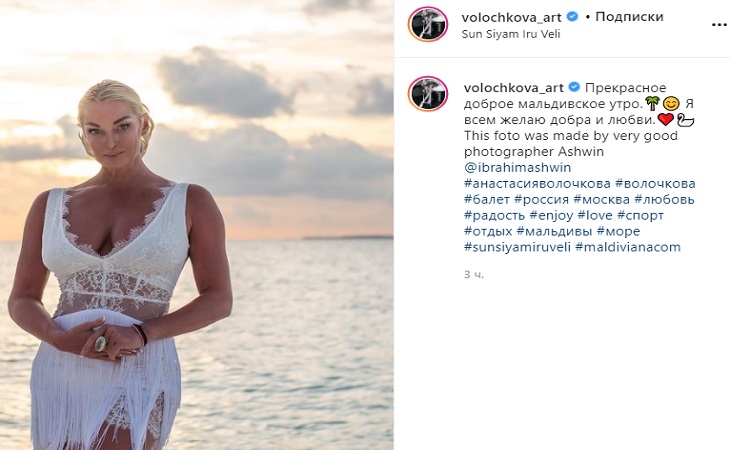This screenshot has height=450, width=730.
Task: Open the profile avatar in the post header
Action: pos(427,24)
